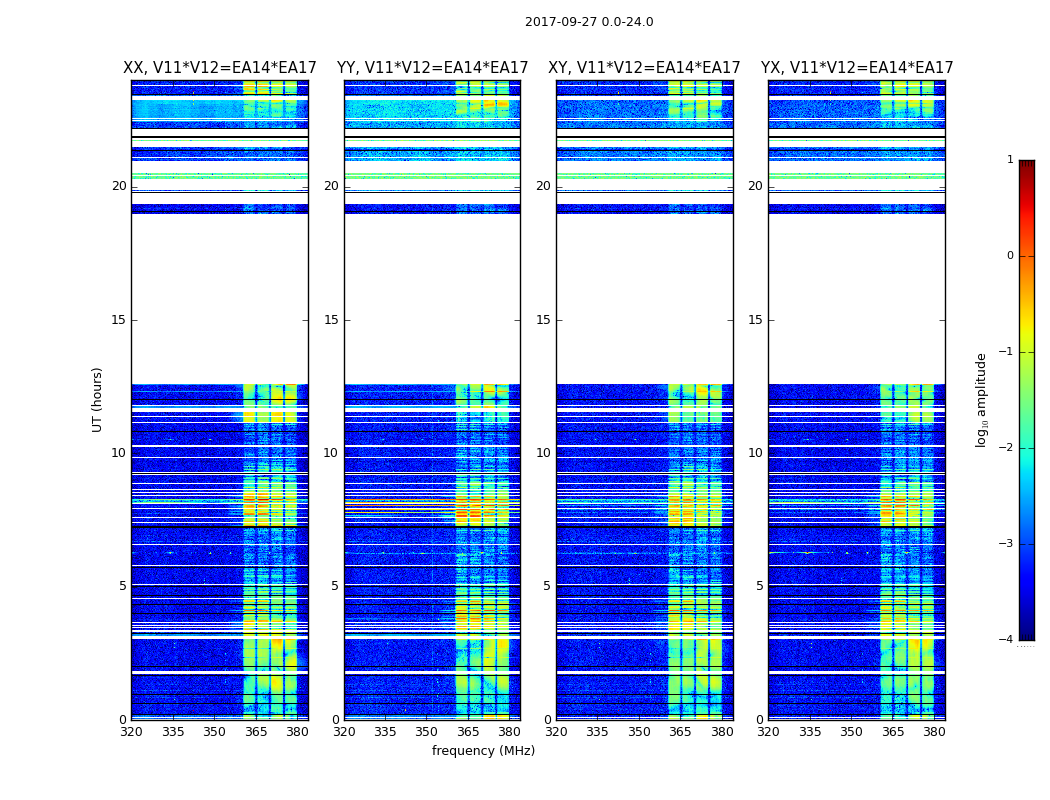Click the YX, V11*V12=EA14*EA17 panel title
Screen dimensions: 1050x800
pos(856,68)
